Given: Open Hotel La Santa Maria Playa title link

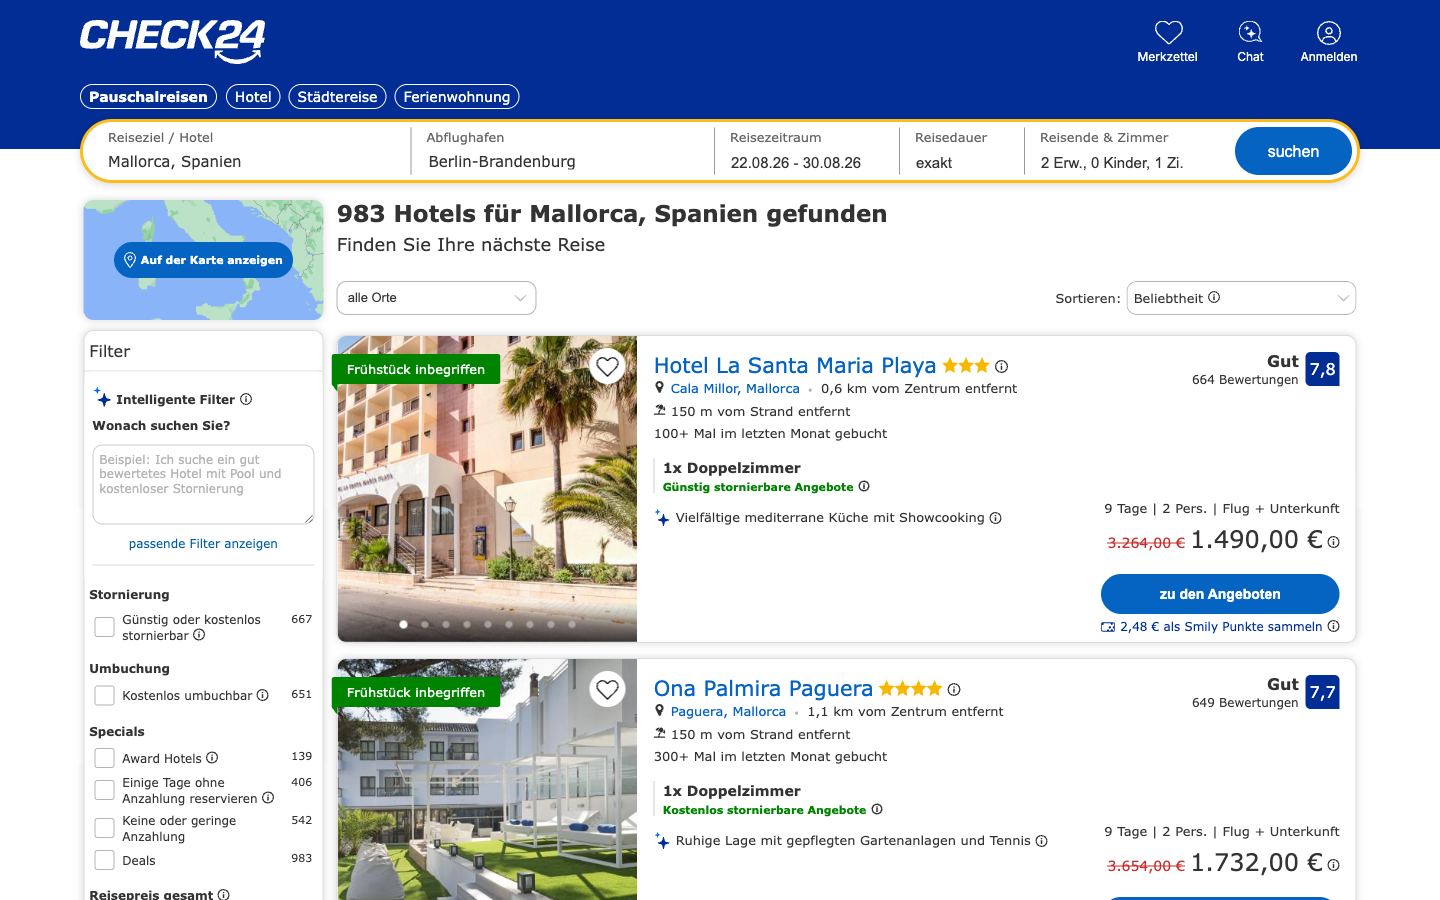Looking at the screenshot, I should 795,366.
